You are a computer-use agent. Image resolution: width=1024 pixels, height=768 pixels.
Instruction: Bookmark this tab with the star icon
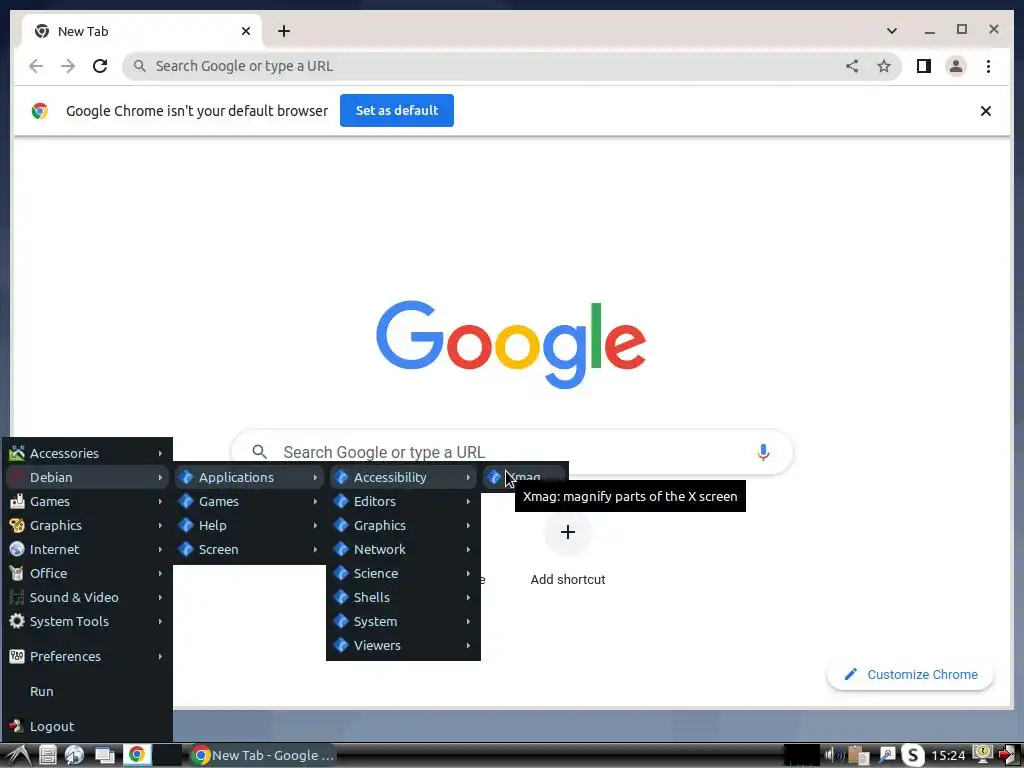[884, 66]
